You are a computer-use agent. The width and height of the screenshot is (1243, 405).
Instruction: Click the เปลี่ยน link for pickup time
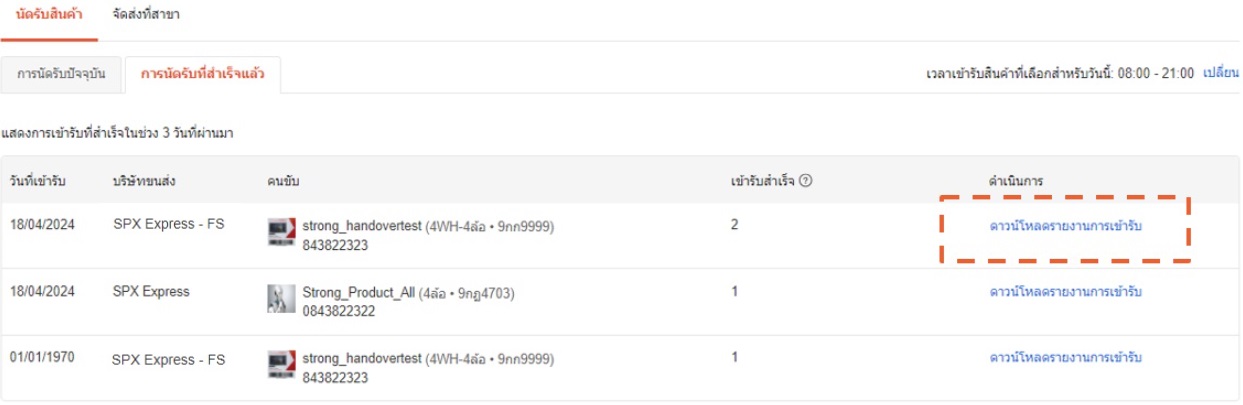point(1221,75)
